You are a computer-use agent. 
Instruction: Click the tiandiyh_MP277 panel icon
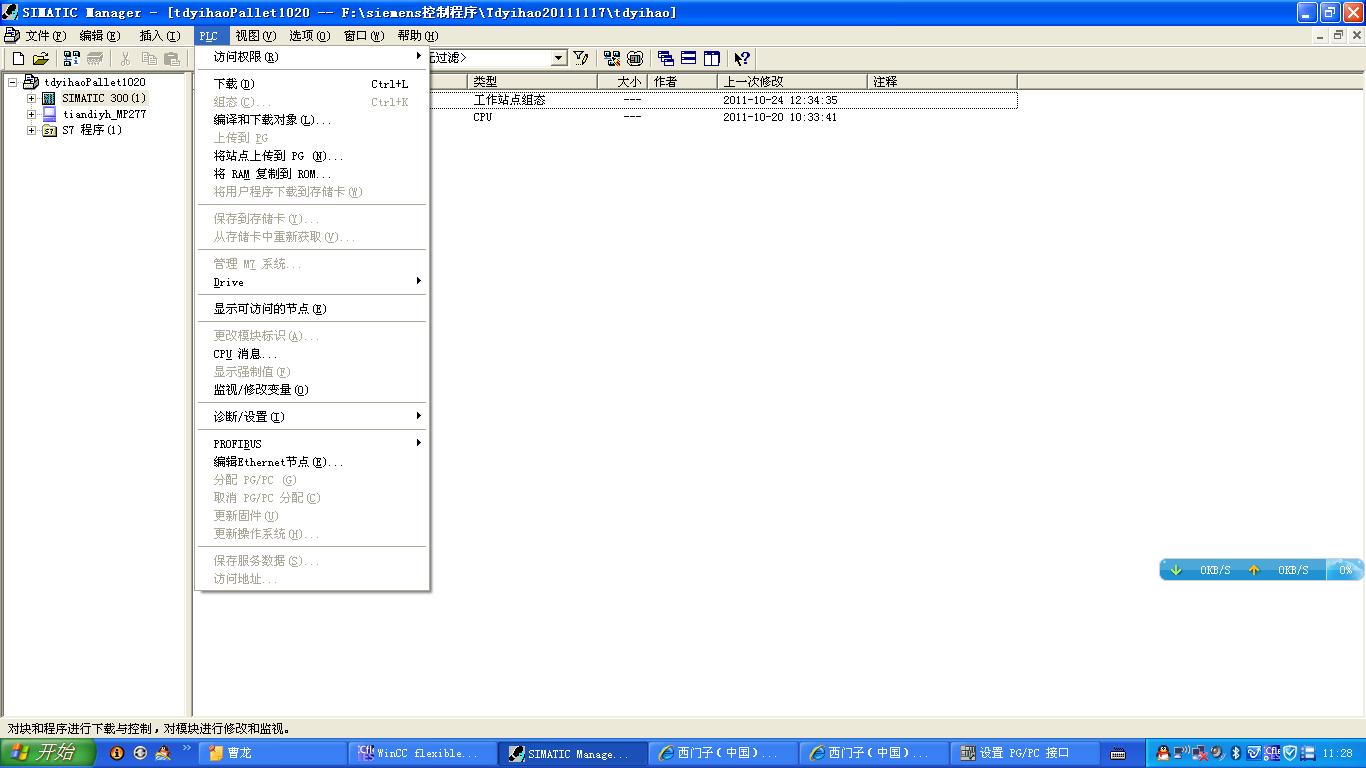pos(49,114)
